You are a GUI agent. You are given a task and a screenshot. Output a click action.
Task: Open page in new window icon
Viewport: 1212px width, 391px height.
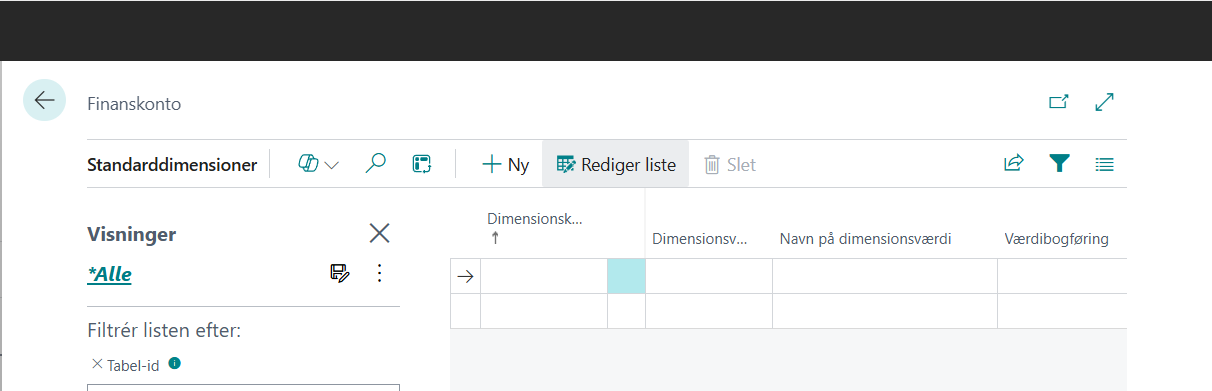[1058, 101]
